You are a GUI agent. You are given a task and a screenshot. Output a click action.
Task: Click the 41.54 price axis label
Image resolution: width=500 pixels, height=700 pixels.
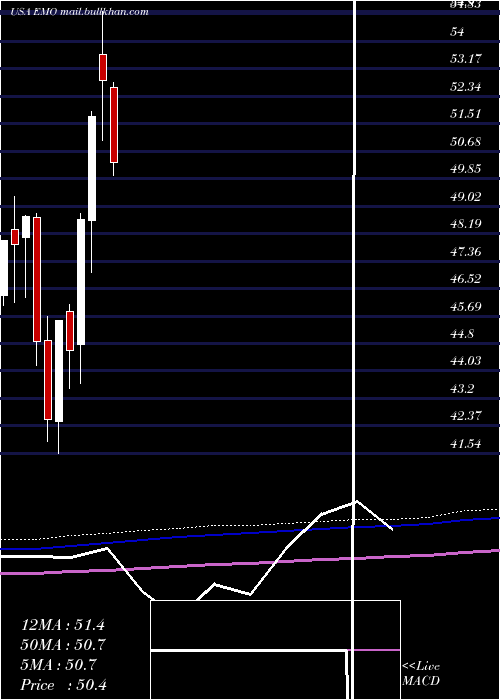click(466, 444)
